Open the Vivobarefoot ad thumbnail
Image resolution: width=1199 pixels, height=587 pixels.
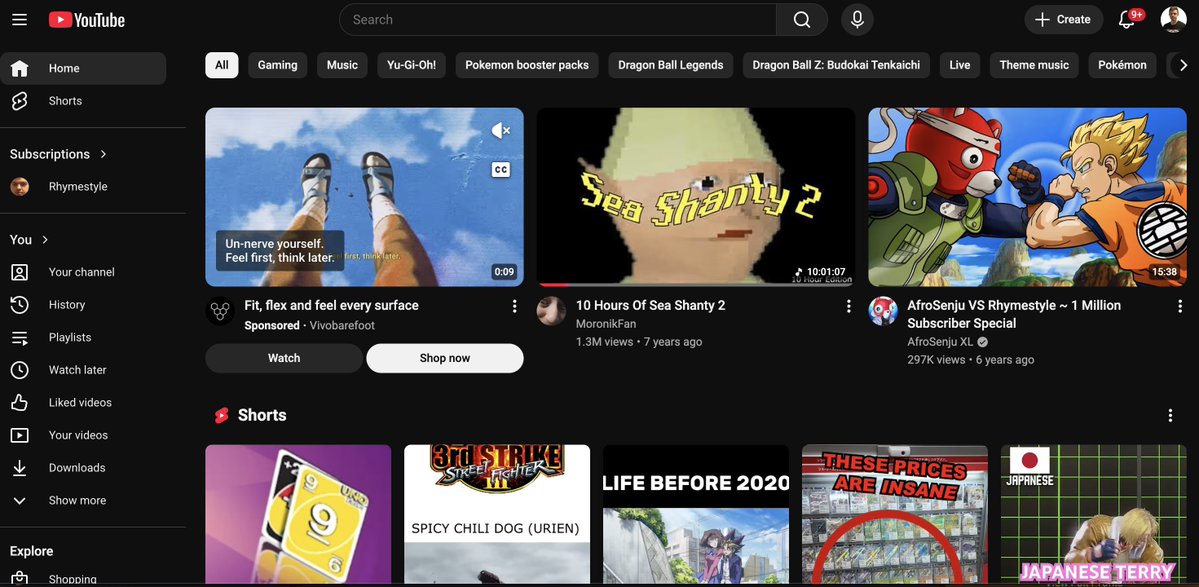coord(365,197)
